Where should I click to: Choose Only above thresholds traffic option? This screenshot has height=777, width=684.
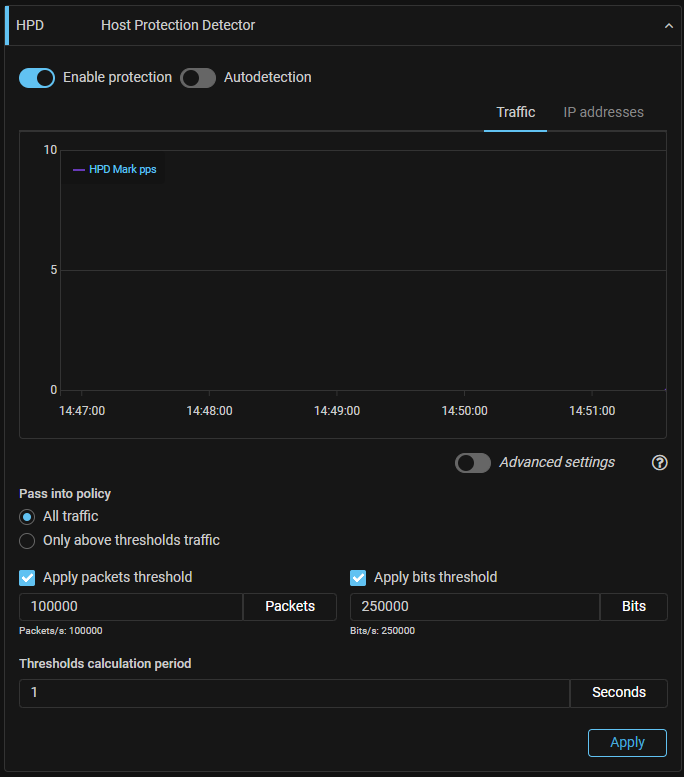pyautogui.click(x=28, y=541)
